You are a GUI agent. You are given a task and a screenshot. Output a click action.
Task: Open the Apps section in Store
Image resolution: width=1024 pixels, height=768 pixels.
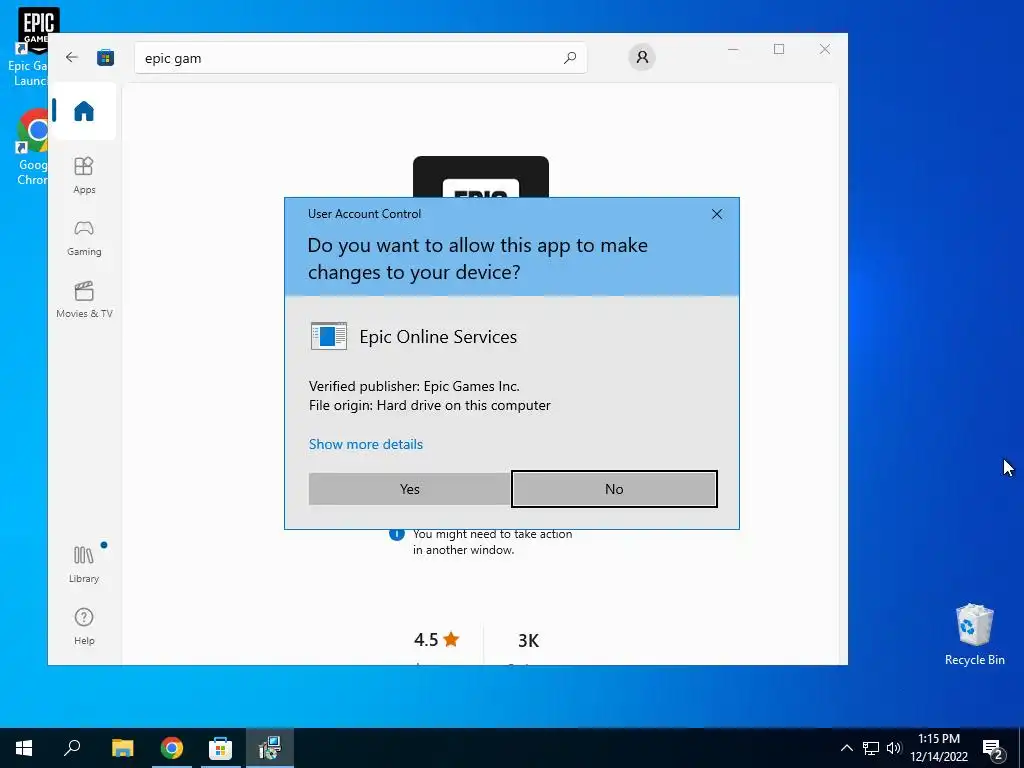[84, 175]
